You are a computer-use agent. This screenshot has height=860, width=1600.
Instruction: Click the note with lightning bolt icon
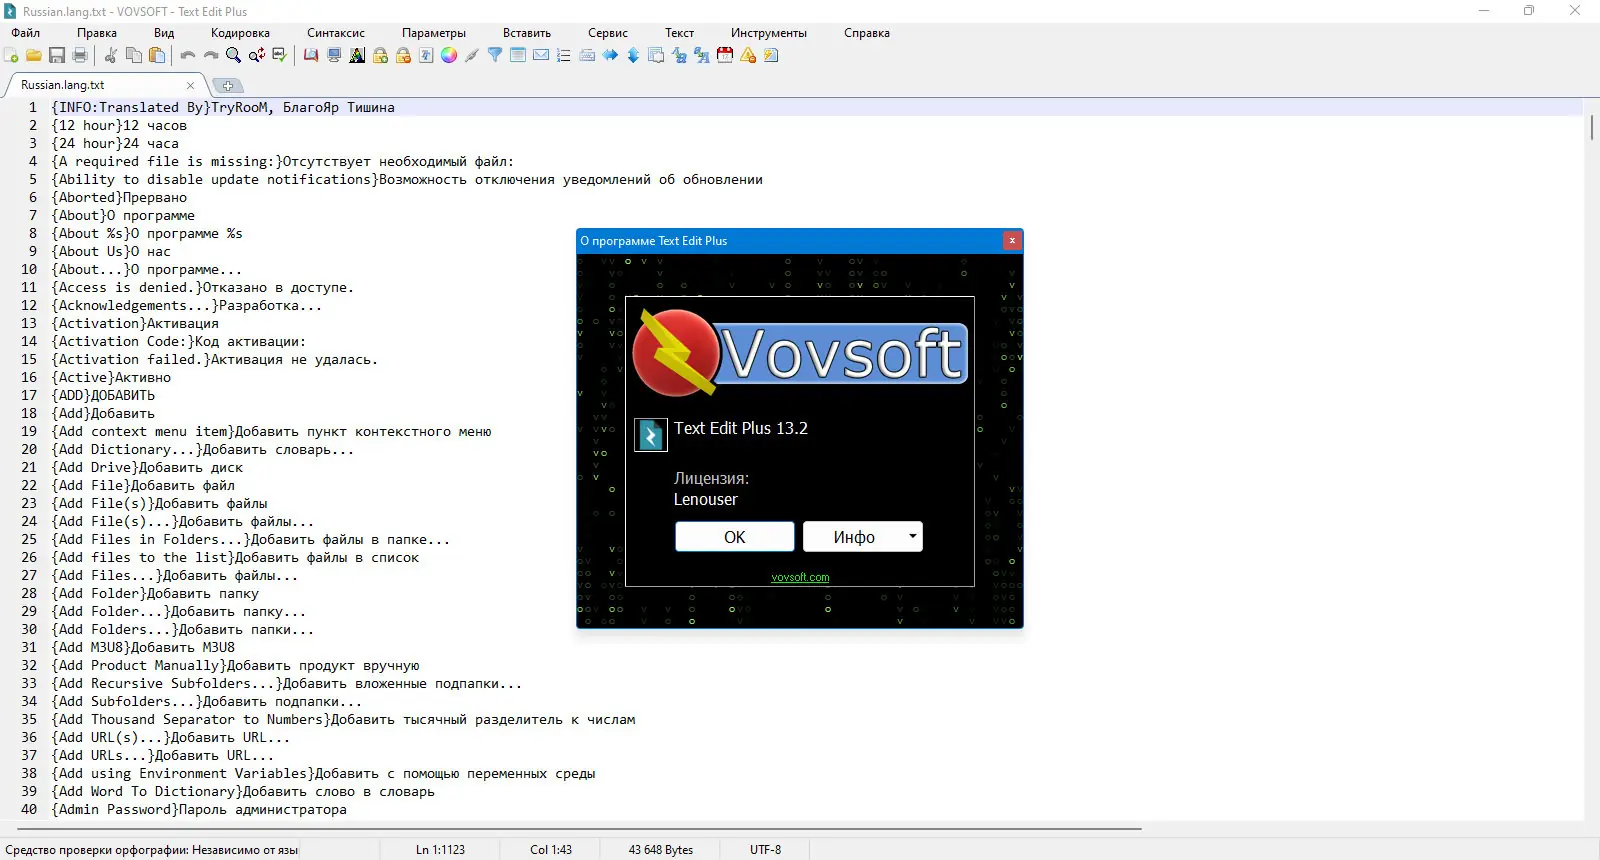(x=771, y=56)
